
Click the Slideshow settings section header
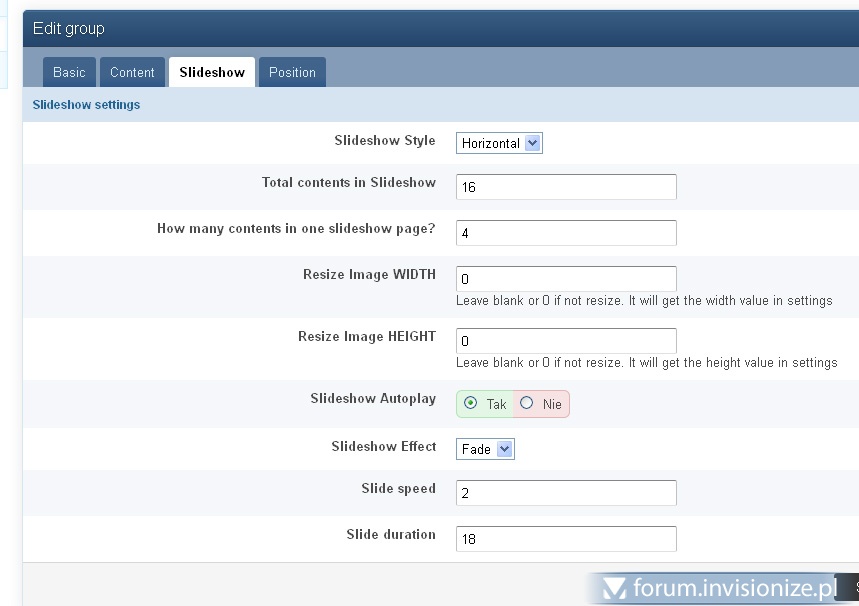point(86,104)
